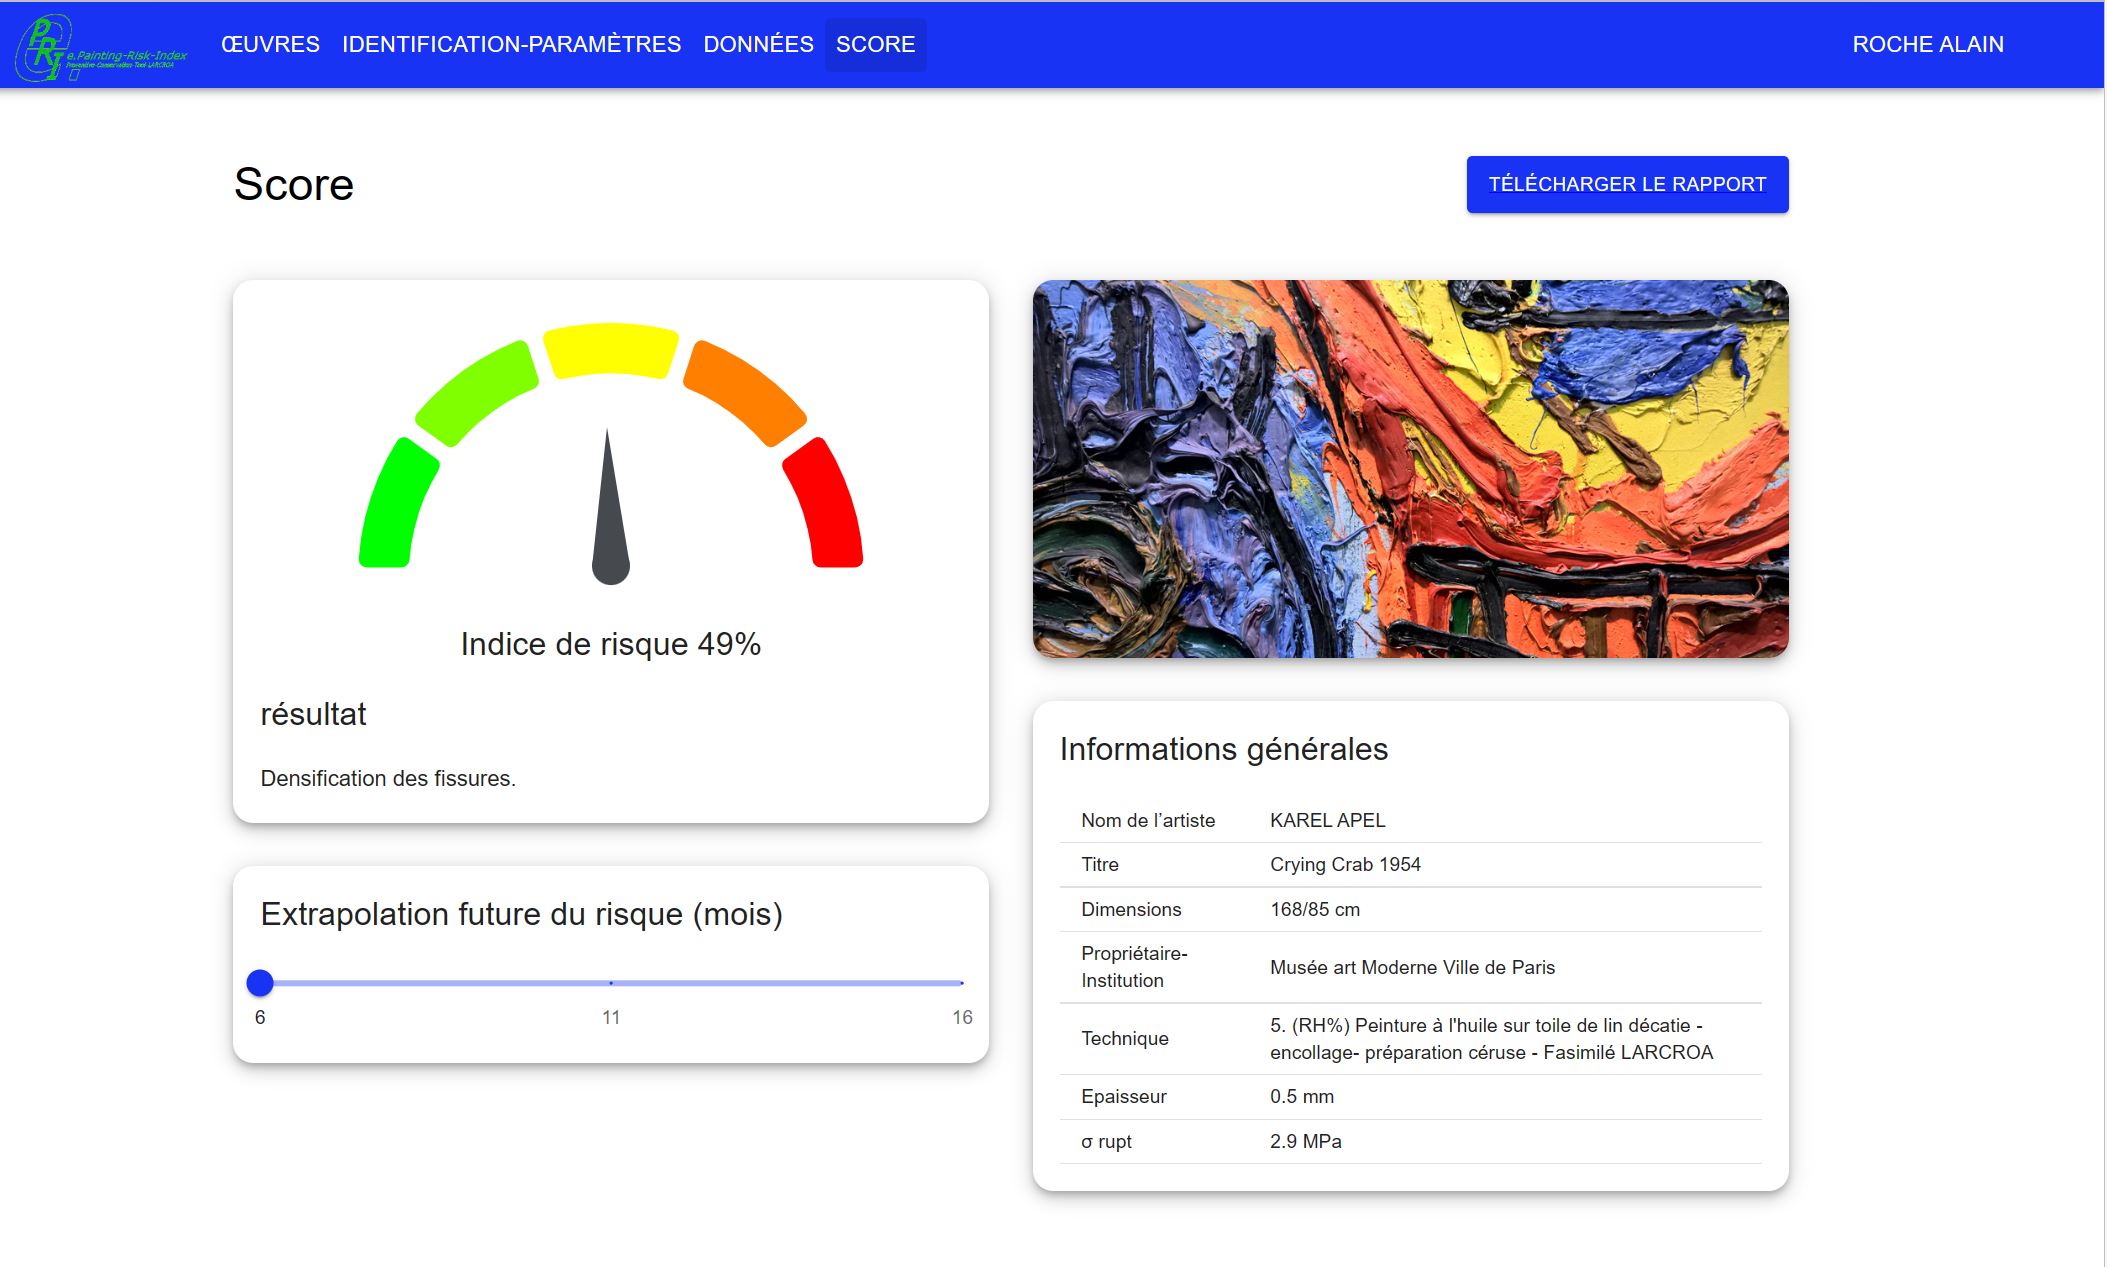Select the SCORE tab
Viewport: 2107px width, 1267px height.
(875, 44)
